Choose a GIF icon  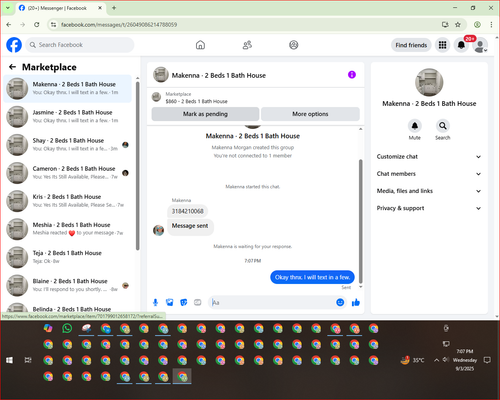tap(198, 302)
